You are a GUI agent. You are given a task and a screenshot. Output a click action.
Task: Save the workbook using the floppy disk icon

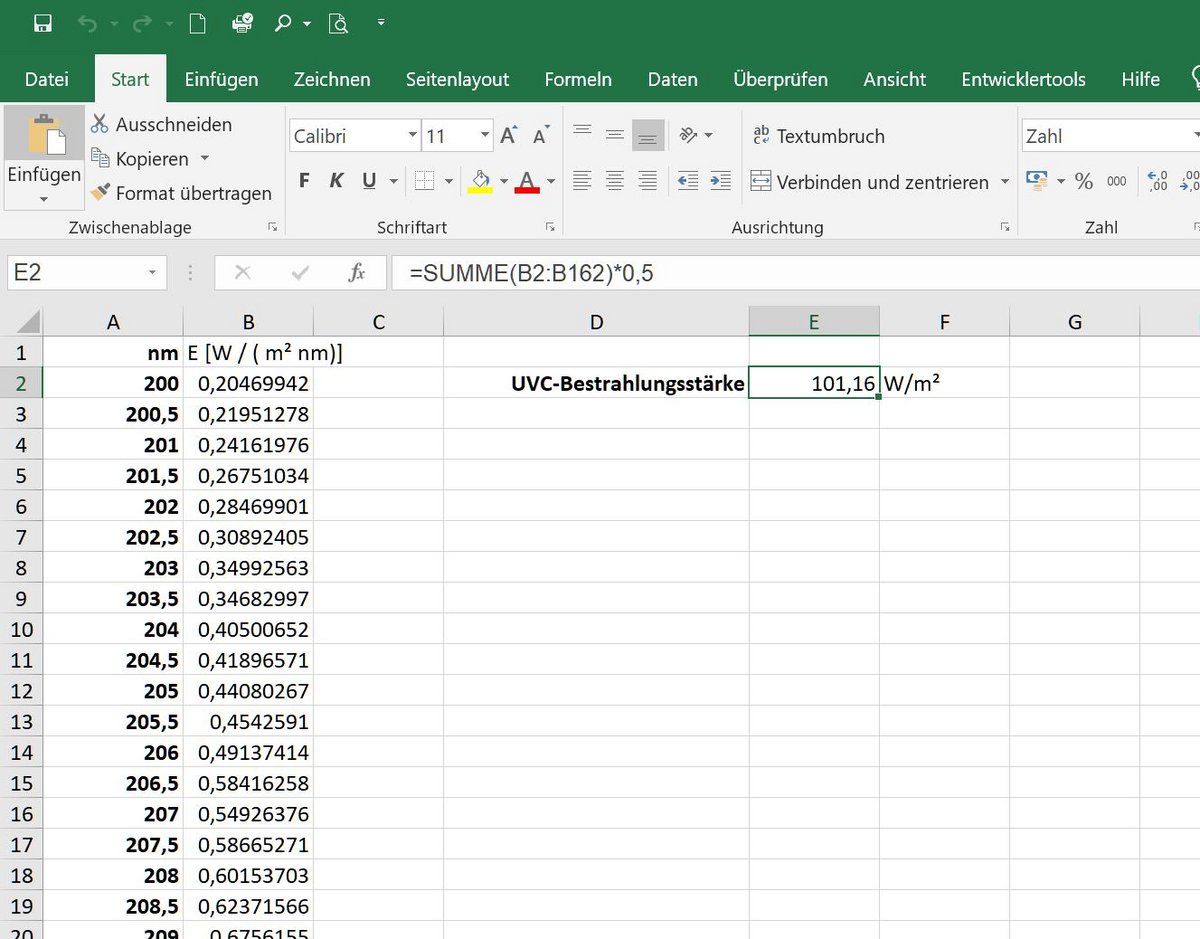(42, 22)
